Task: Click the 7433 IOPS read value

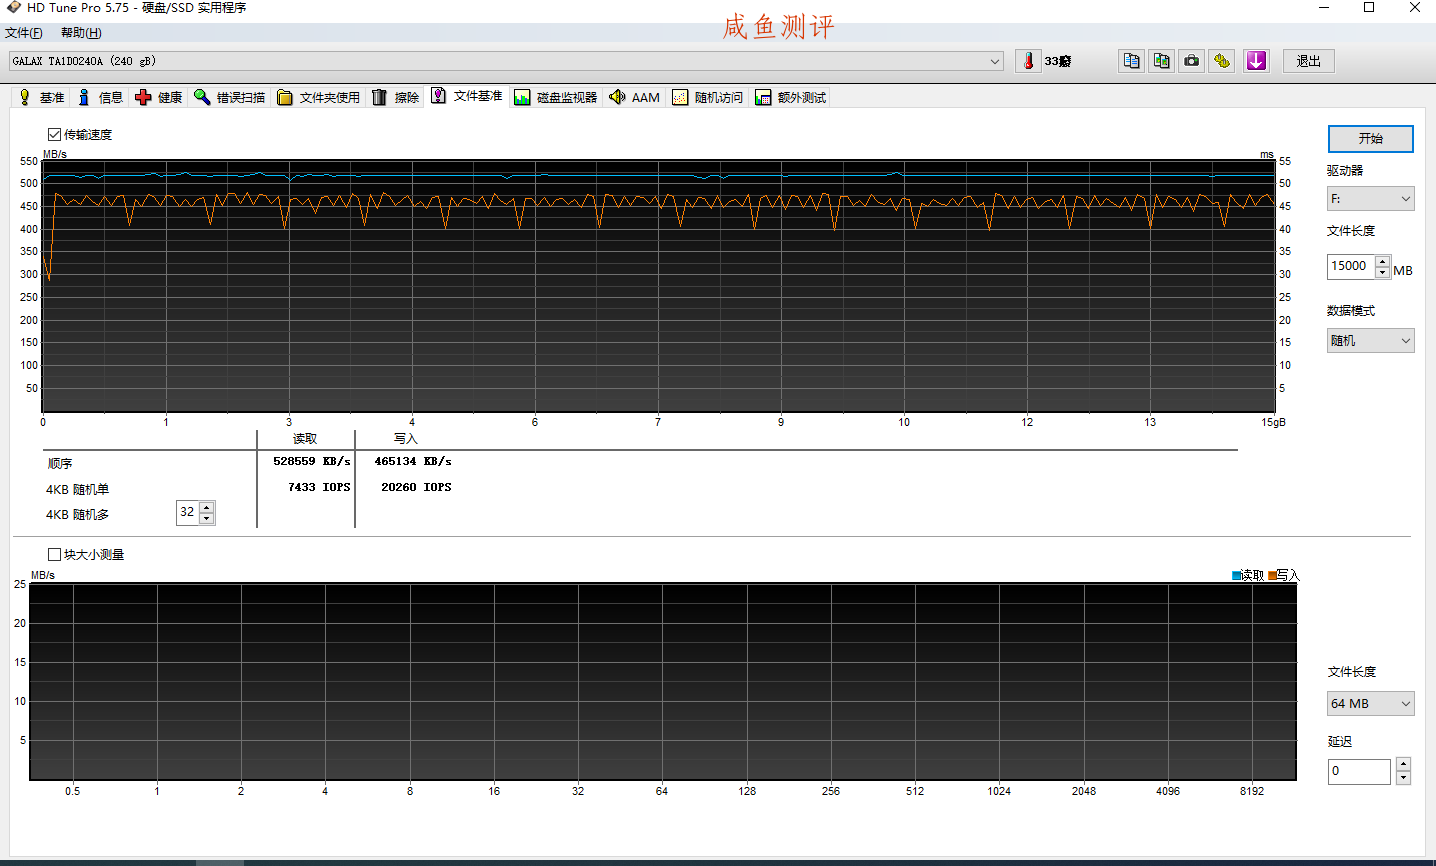Action: click(319, 487)
